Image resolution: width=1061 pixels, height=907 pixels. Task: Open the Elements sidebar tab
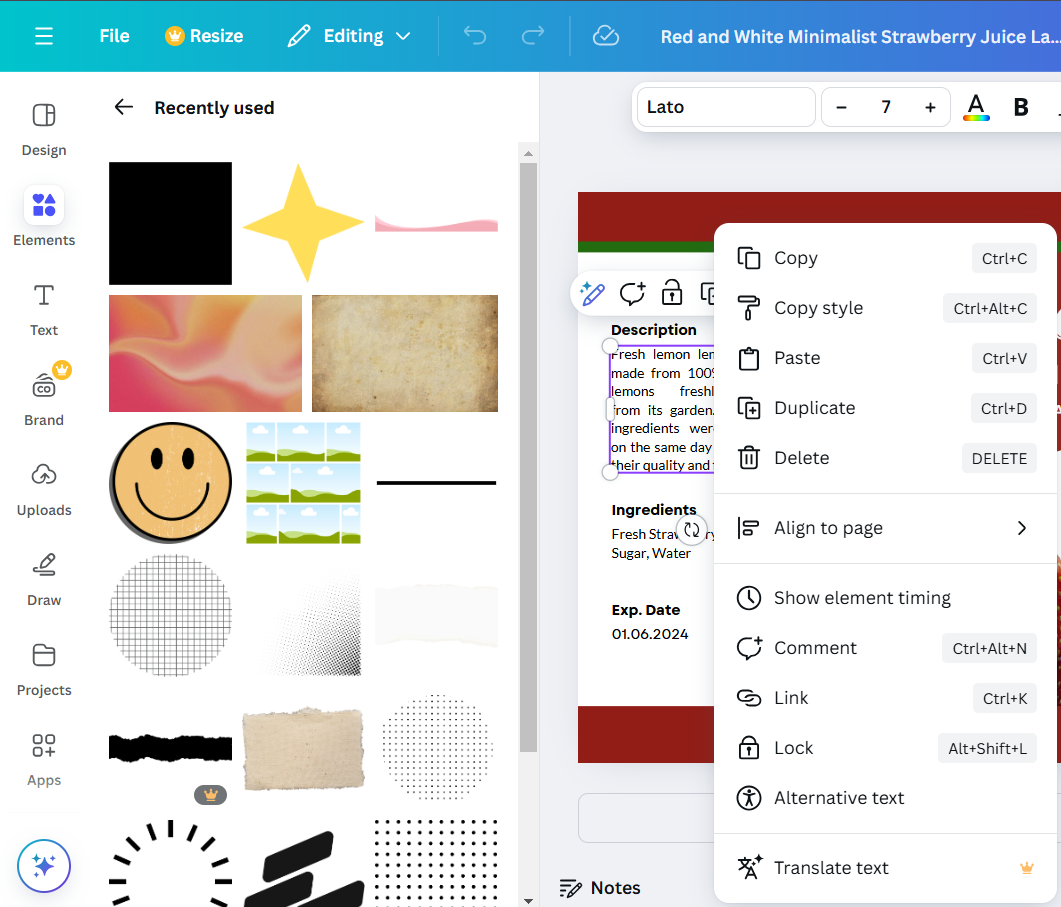coord(44,217)
